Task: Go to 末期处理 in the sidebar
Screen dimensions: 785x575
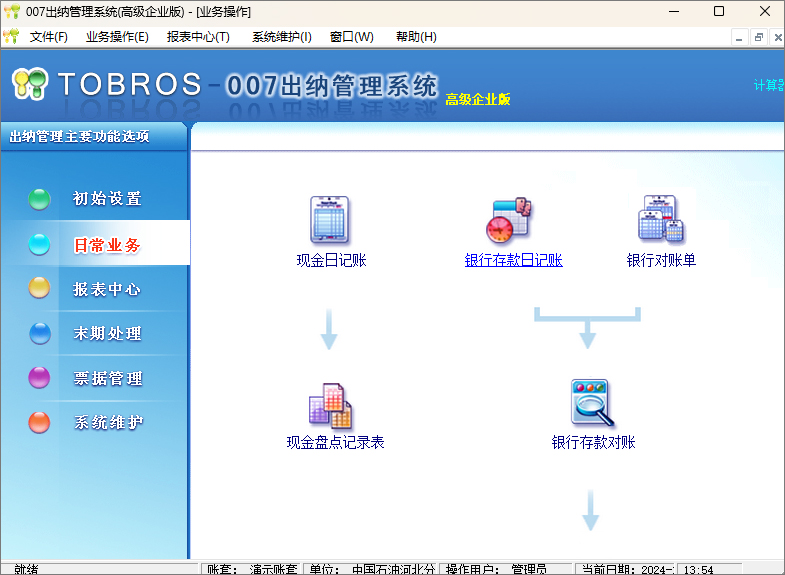Action: [x=108, y=333]
